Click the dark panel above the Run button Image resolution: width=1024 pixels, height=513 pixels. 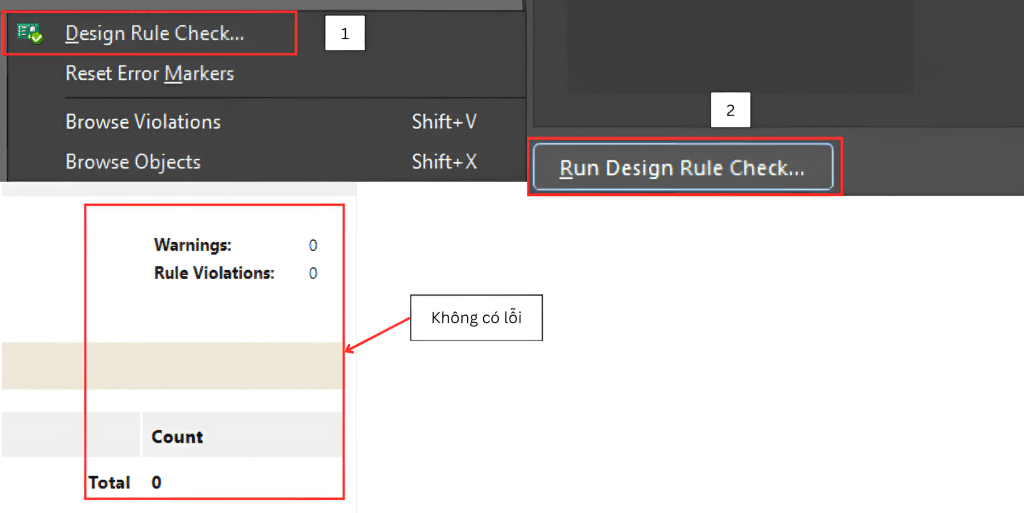coord(740,50)
